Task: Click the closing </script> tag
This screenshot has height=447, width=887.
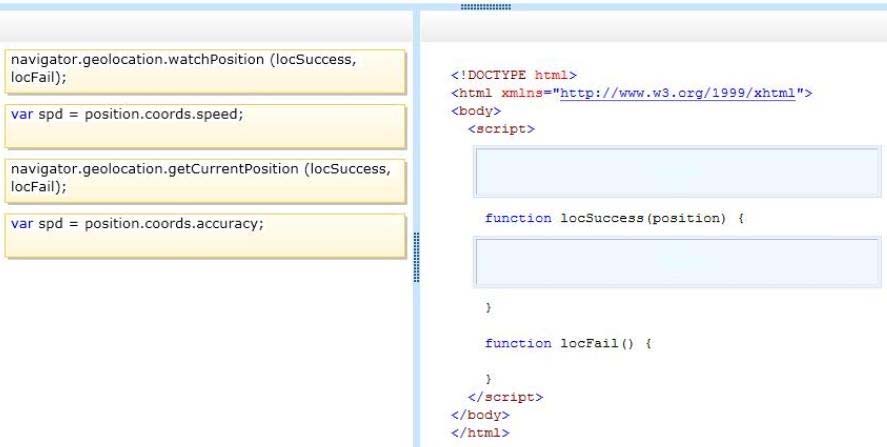Action: point(505,397)
